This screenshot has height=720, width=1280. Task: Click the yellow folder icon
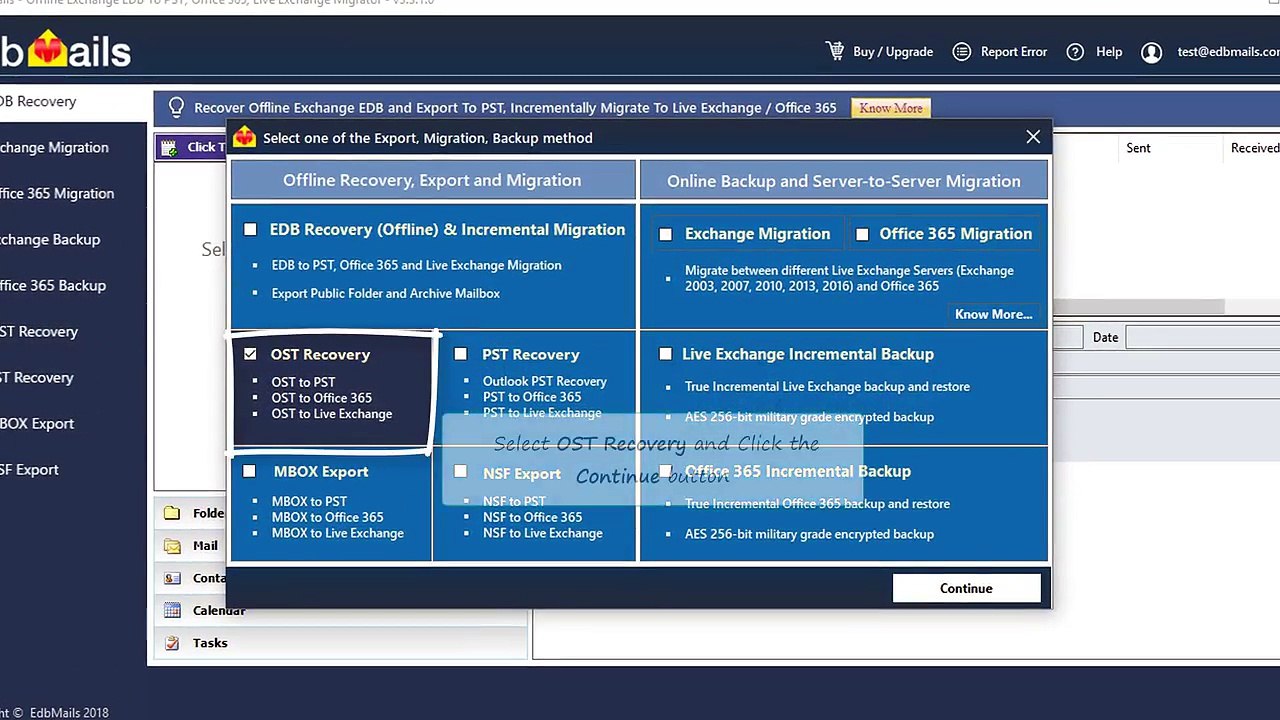173,513
